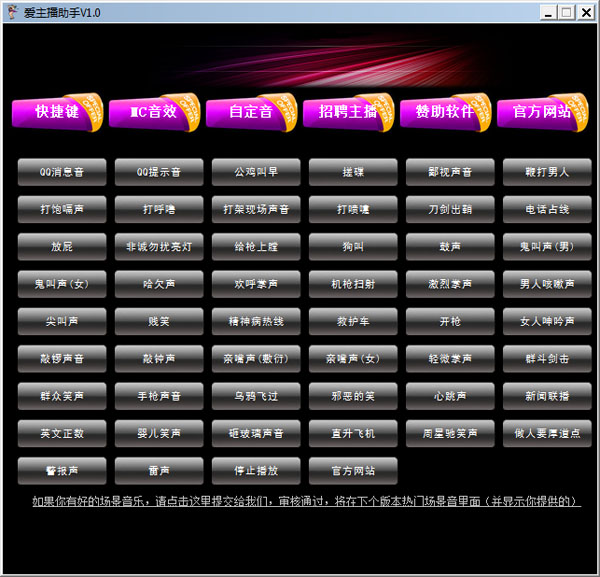The image size is (600, 577).
Task: Open the 自定音 tab
Action: point(251,112)
